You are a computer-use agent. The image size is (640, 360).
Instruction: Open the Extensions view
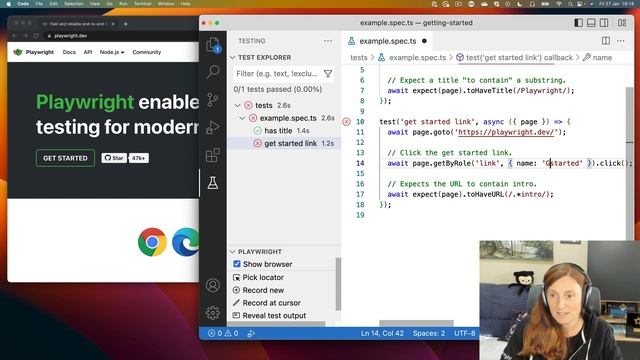(213, 155)
